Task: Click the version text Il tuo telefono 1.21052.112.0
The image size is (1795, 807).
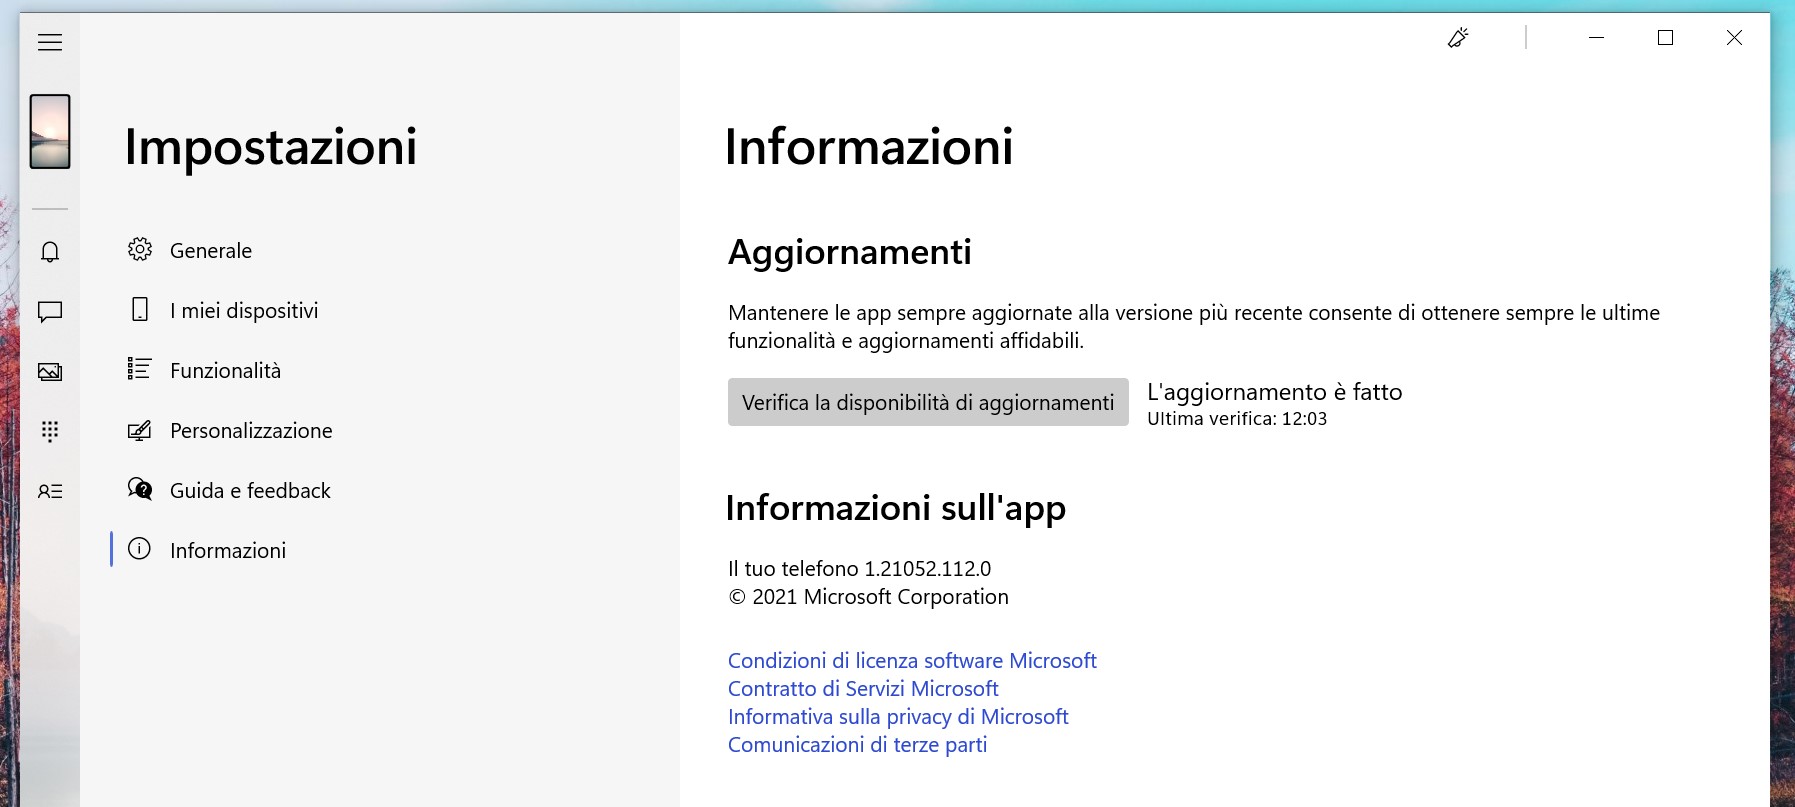Action: pos(859,569)
